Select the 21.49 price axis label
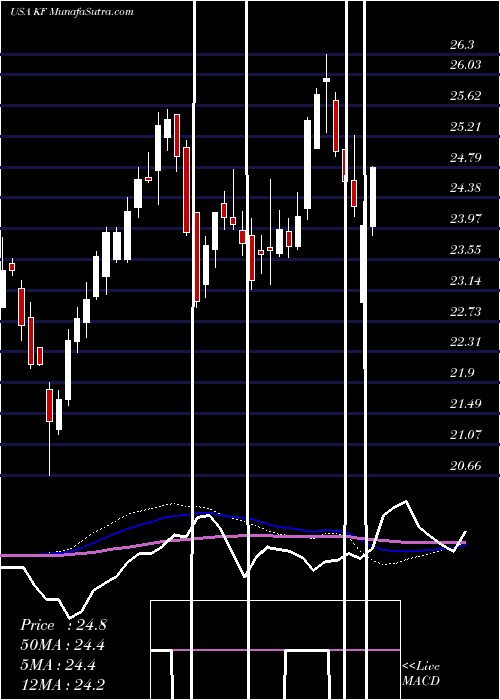The width and height of the screenshot is (500, 700). coord(466,404)
